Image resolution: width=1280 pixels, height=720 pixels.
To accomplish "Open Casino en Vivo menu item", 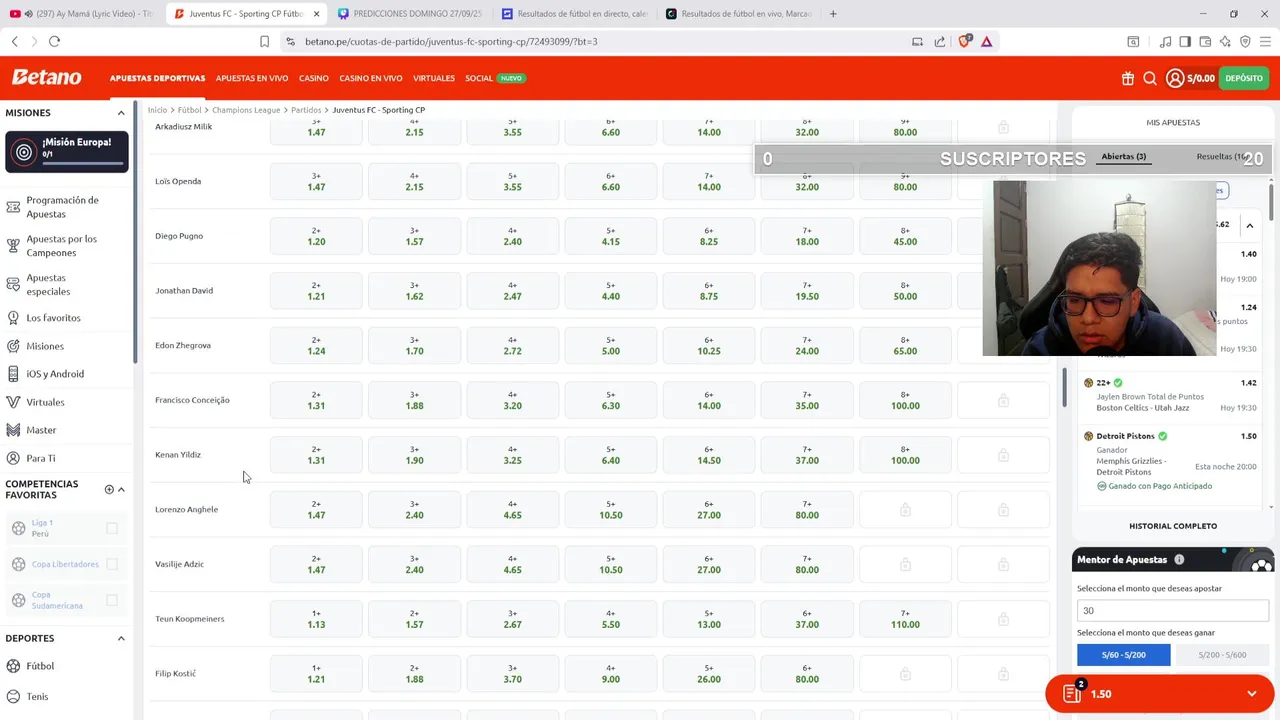I will coord(370,78).
